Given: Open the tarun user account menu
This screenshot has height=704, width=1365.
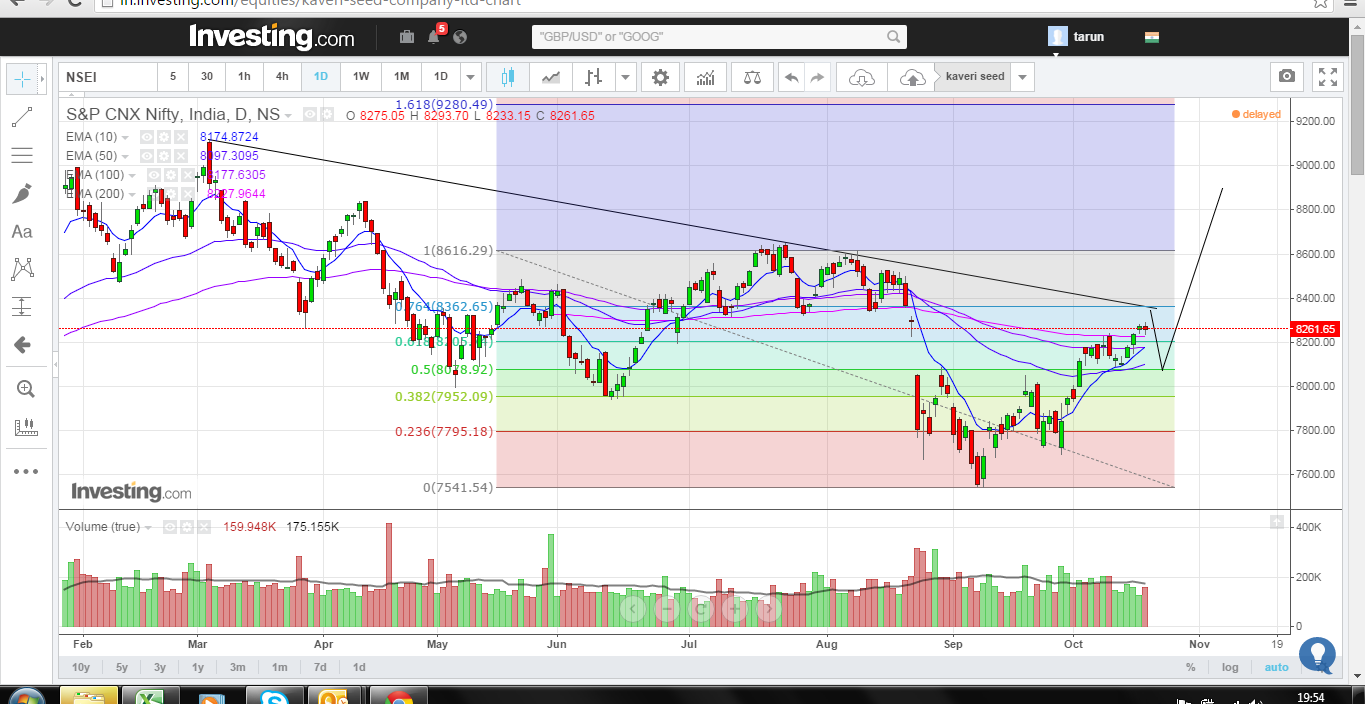Looking at the screenshot, I should [x=1077, y=37].
